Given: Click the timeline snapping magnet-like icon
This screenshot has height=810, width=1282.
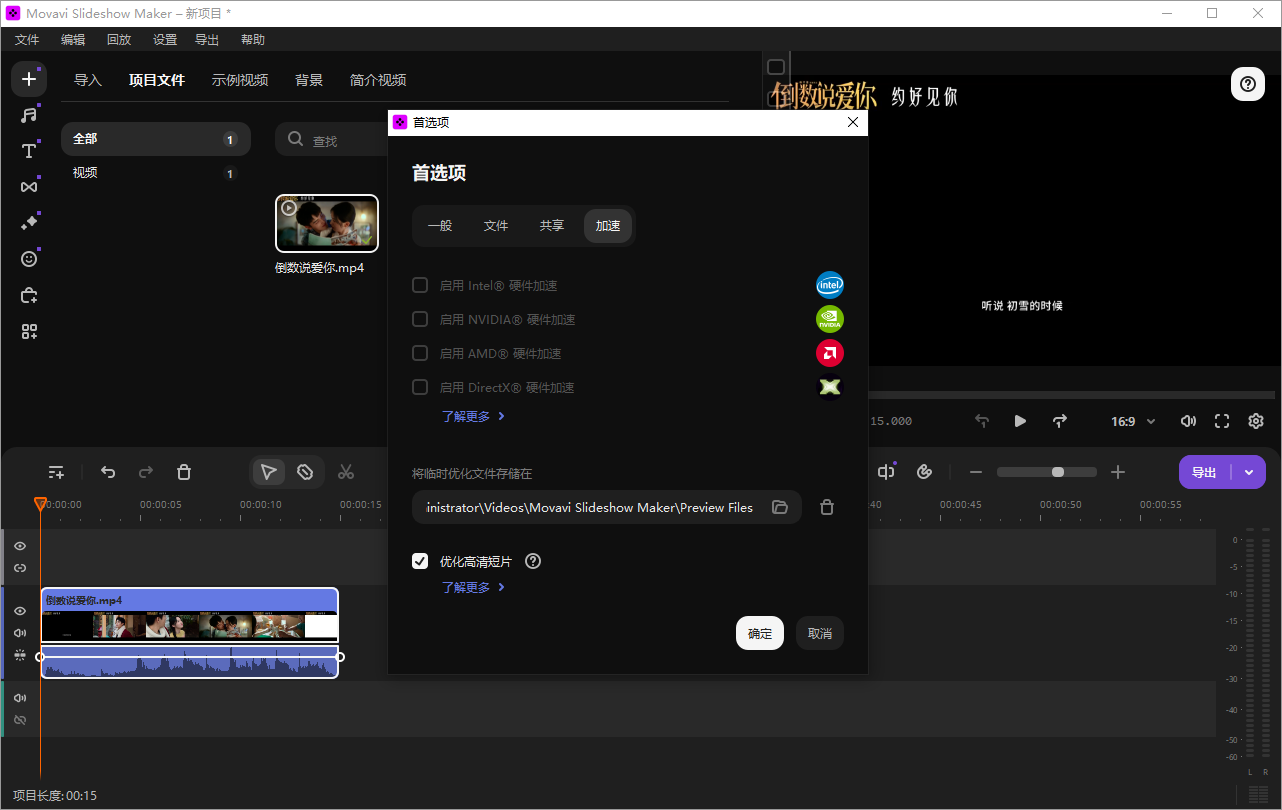Looking at the screenshot, I should [x=886, y=472].
